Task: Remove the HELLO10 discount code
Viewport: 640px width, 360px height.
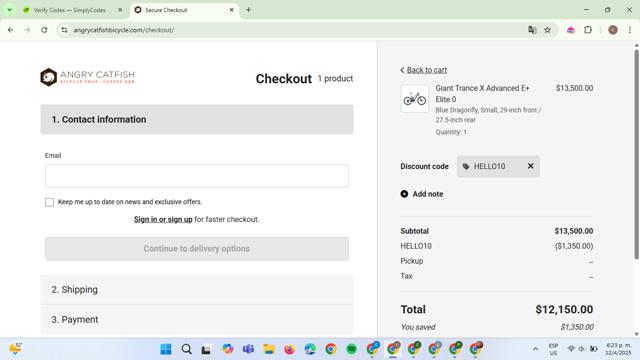Action: 530,166
